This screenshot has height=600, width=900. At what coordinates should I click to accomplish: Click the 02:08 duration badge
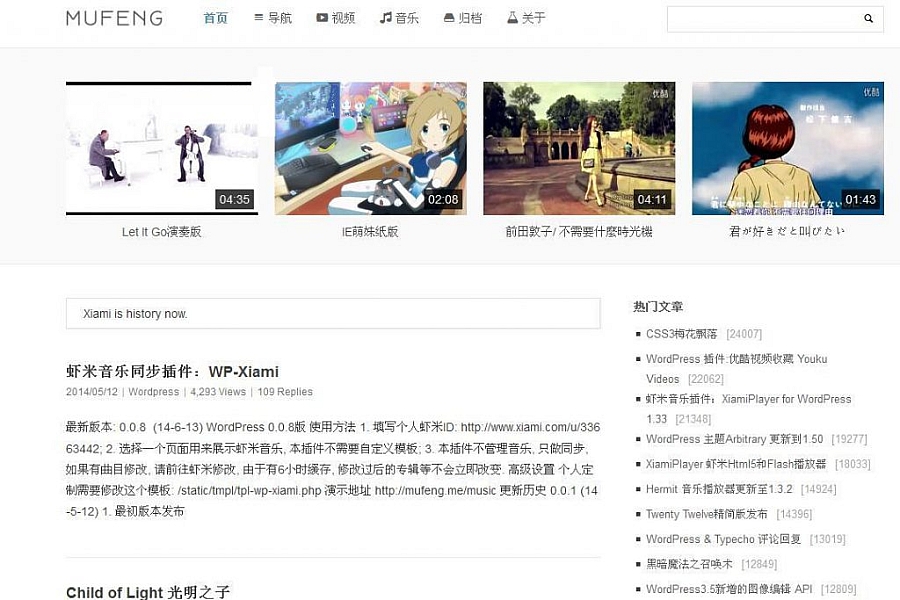coord(443,199)
